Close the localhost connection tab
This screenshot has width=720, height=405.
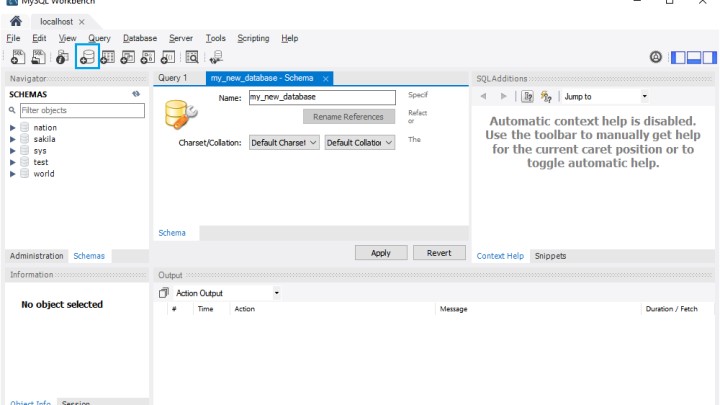81,22
